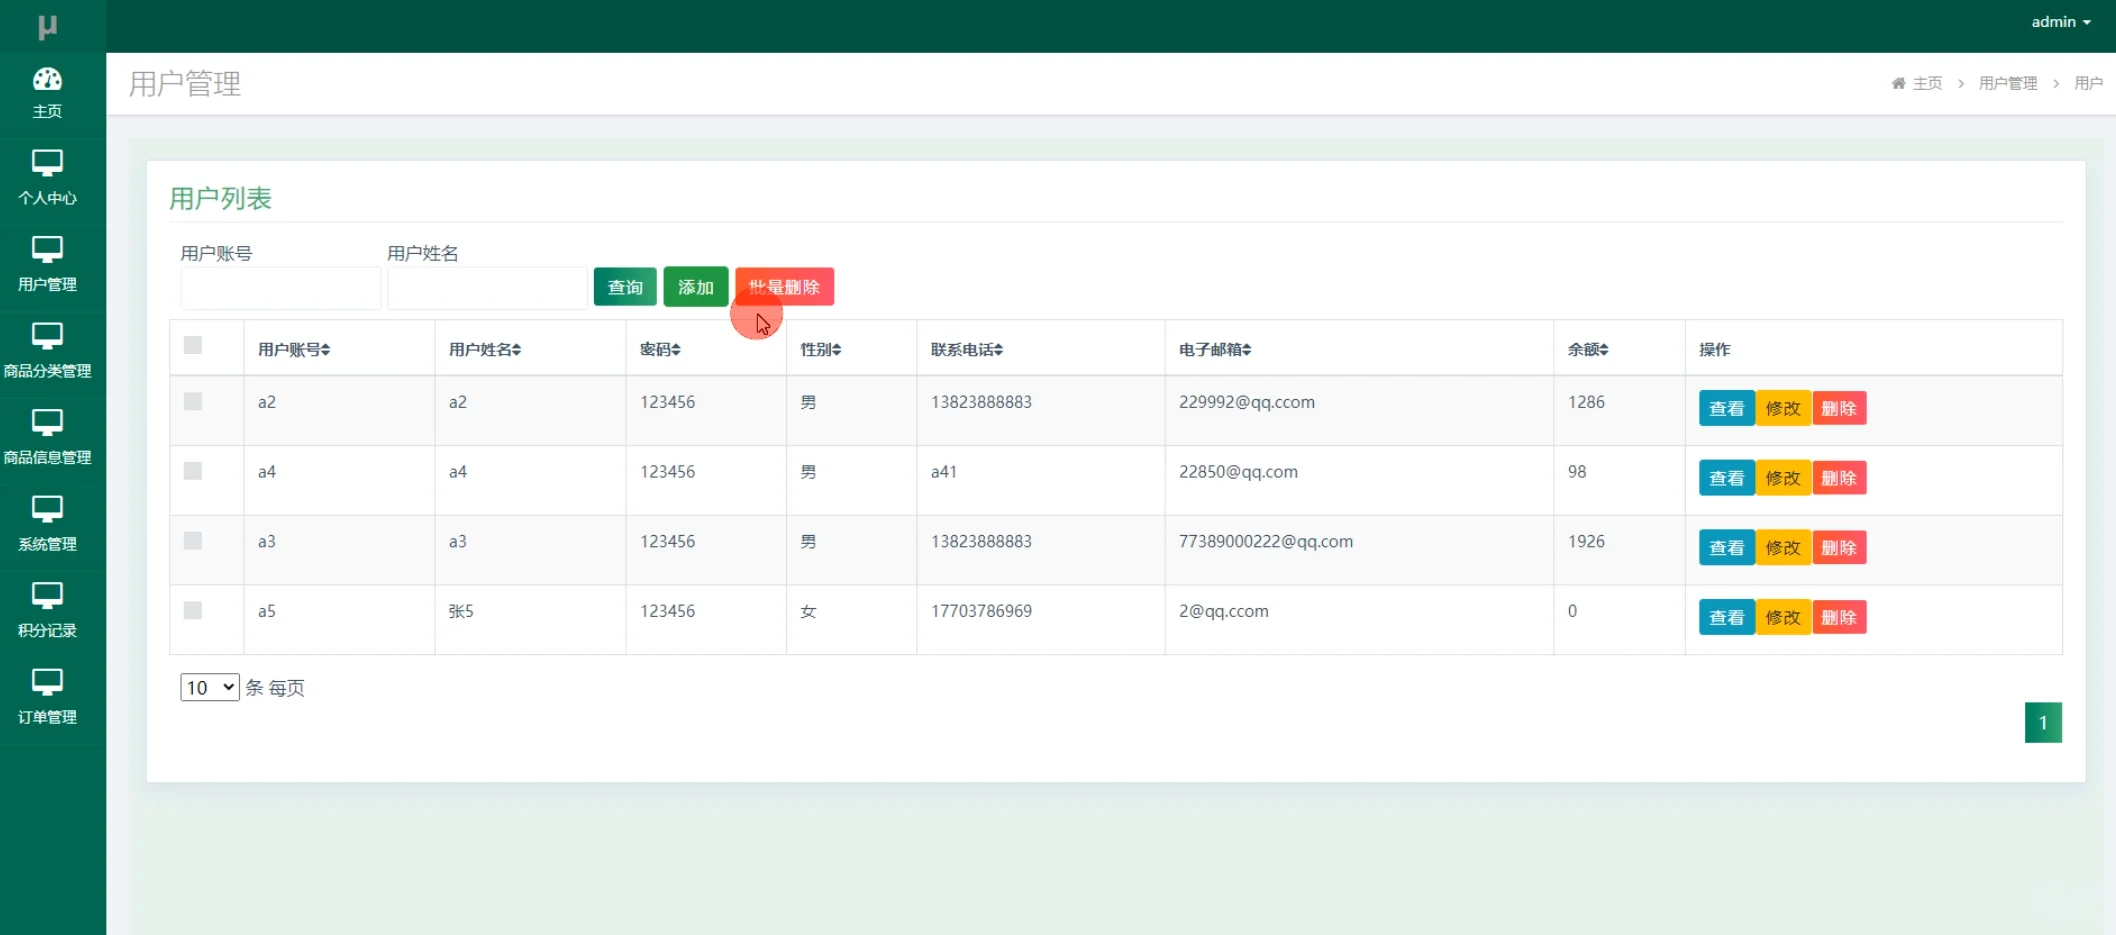Focus the 用户账号 search input field

280,288
